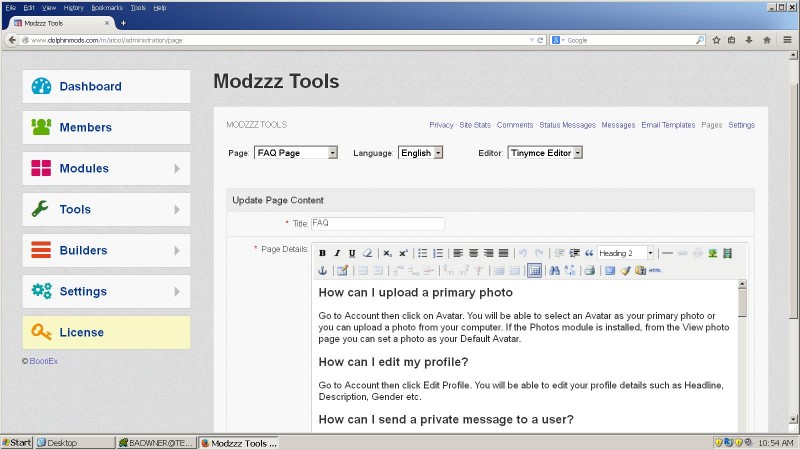Click the paste from clipboard icon

(640, 270)
